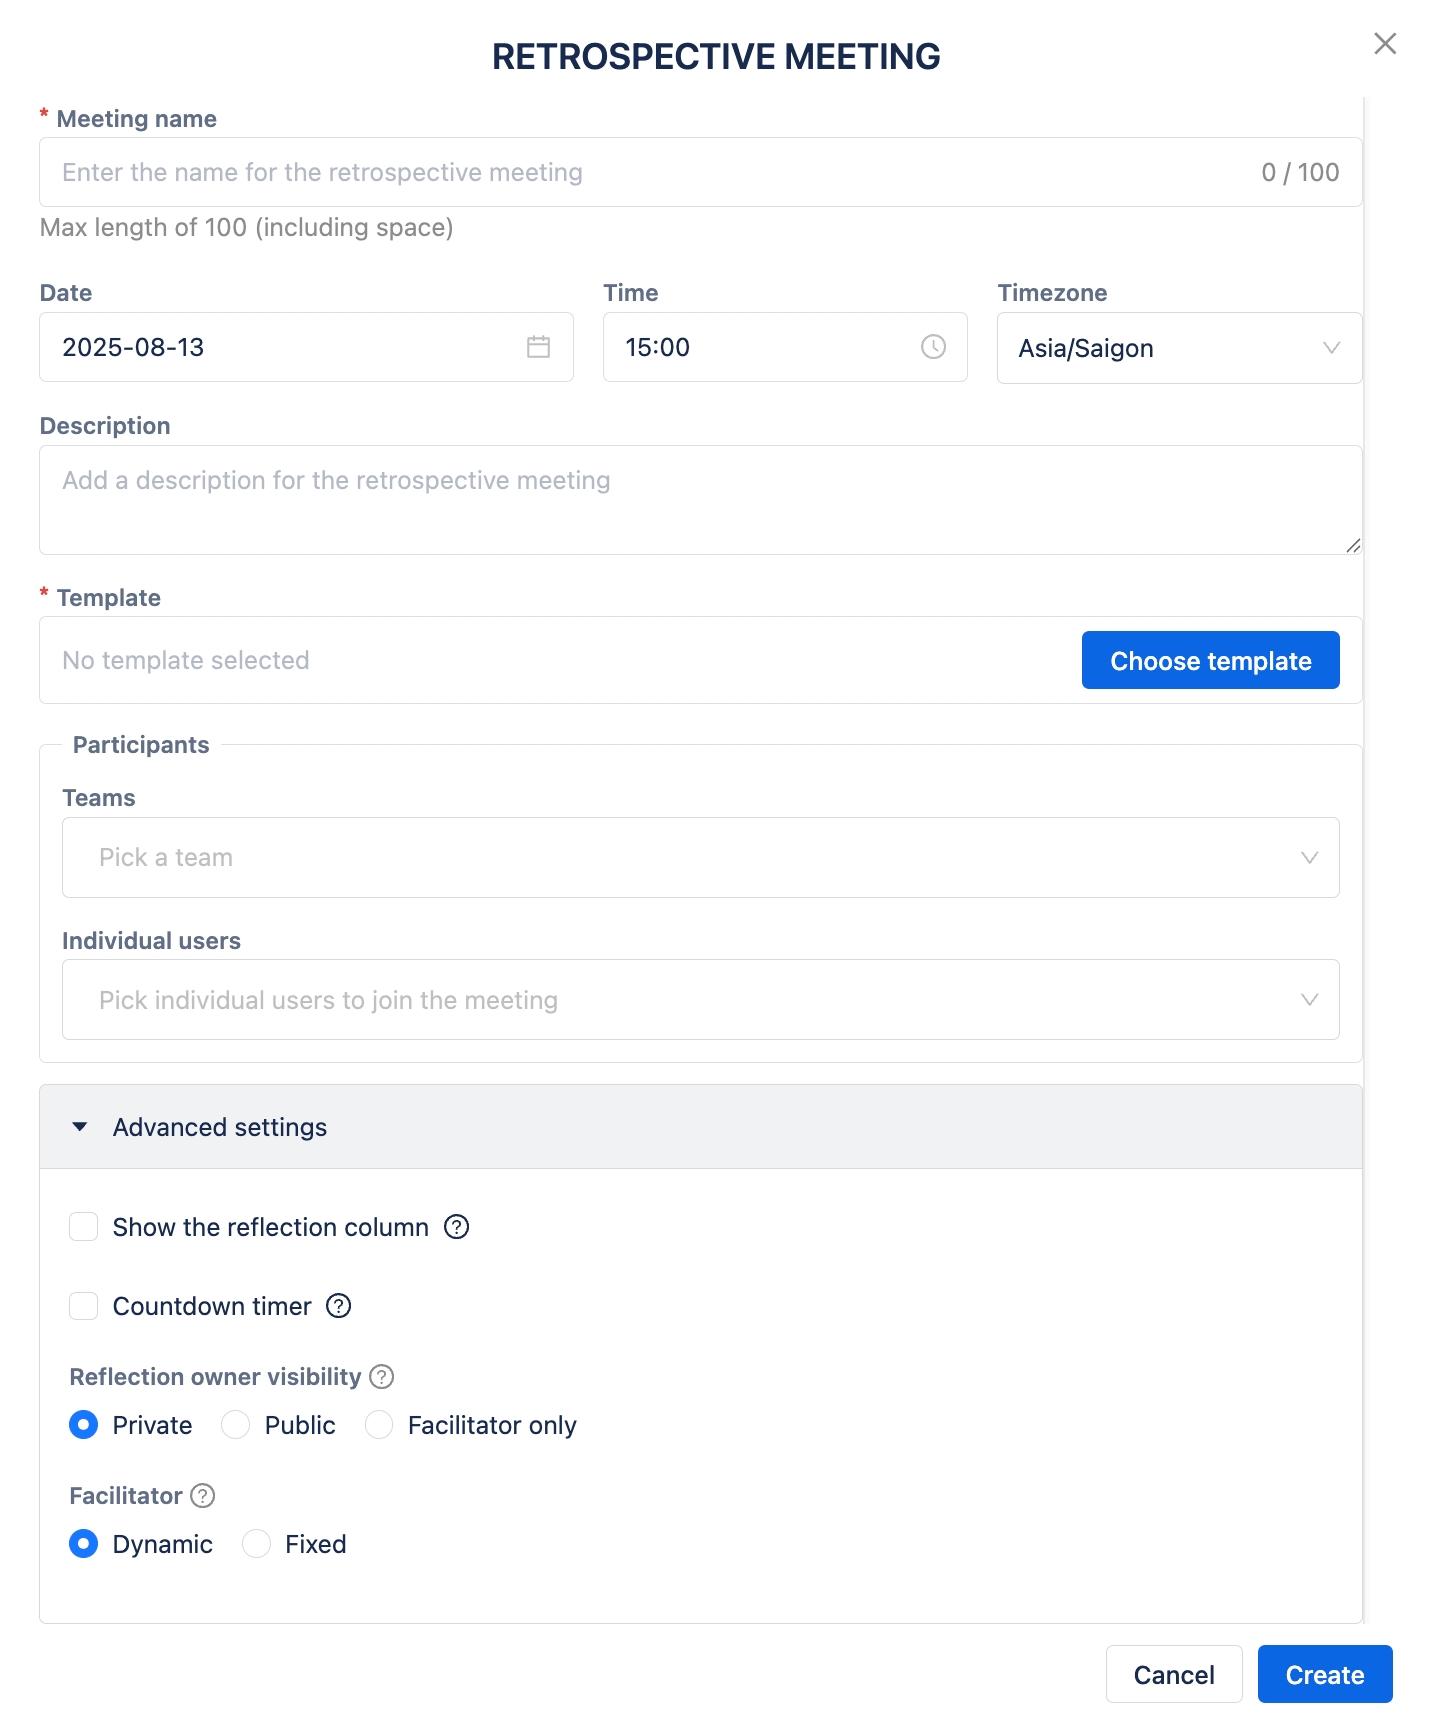Click the Meeting name input field
Image resolution: width=1430 pixels, height=1732 pixels.
click(x=650, y=173)
